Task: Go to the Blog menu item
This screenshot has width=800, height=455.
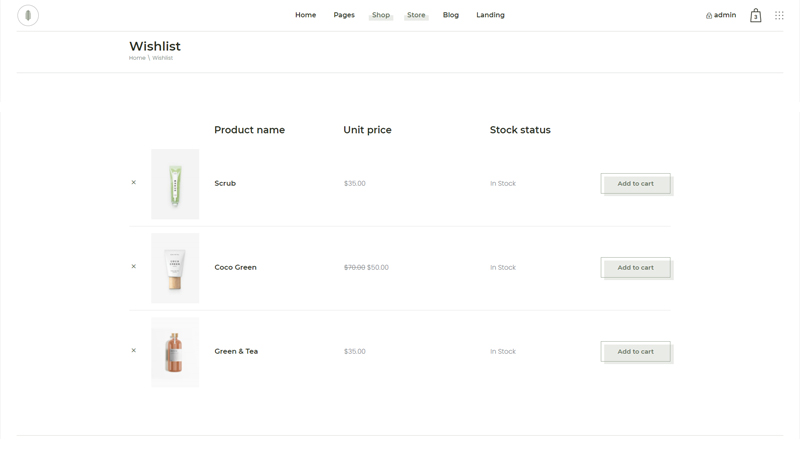Action: click(451, 15)
